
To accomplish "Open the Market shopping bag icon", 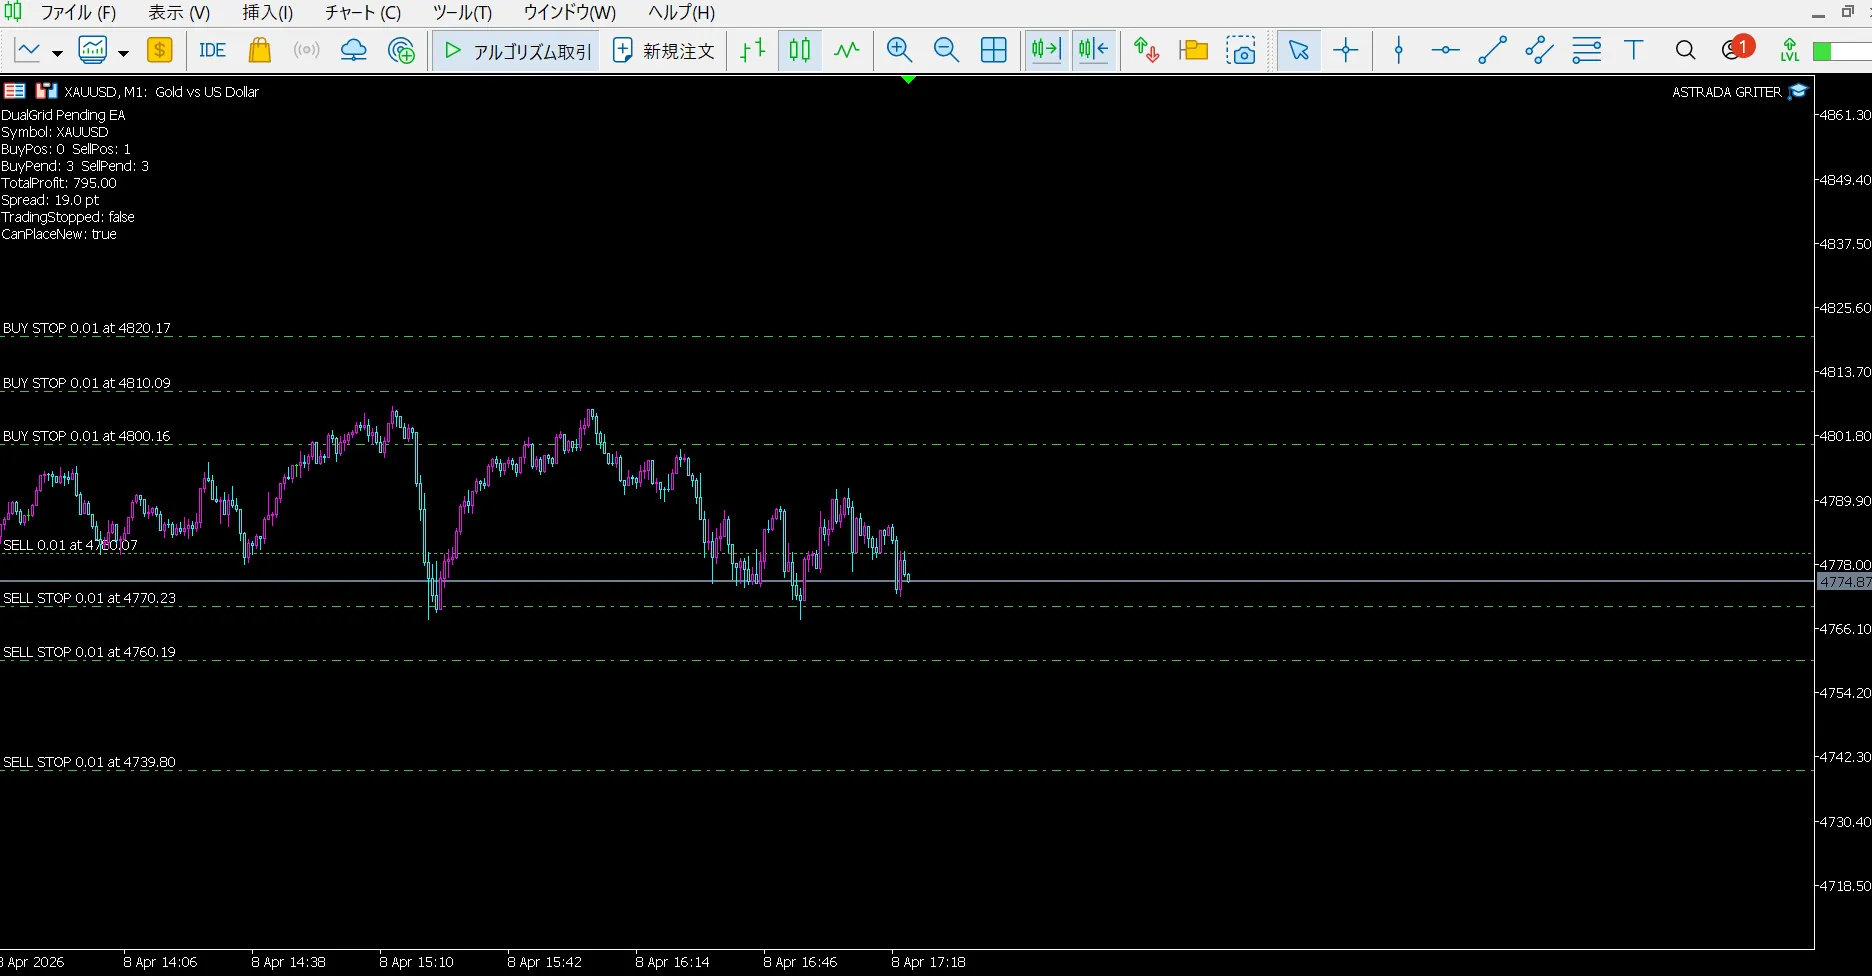I will (x=260, y=50).
